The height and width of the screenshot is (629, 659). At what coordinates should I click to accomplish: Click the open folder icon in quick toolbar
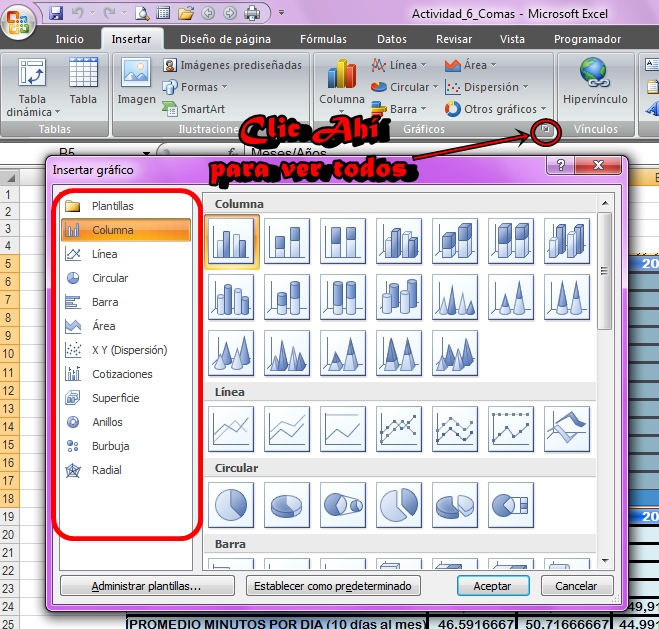[x=185, y=14]
